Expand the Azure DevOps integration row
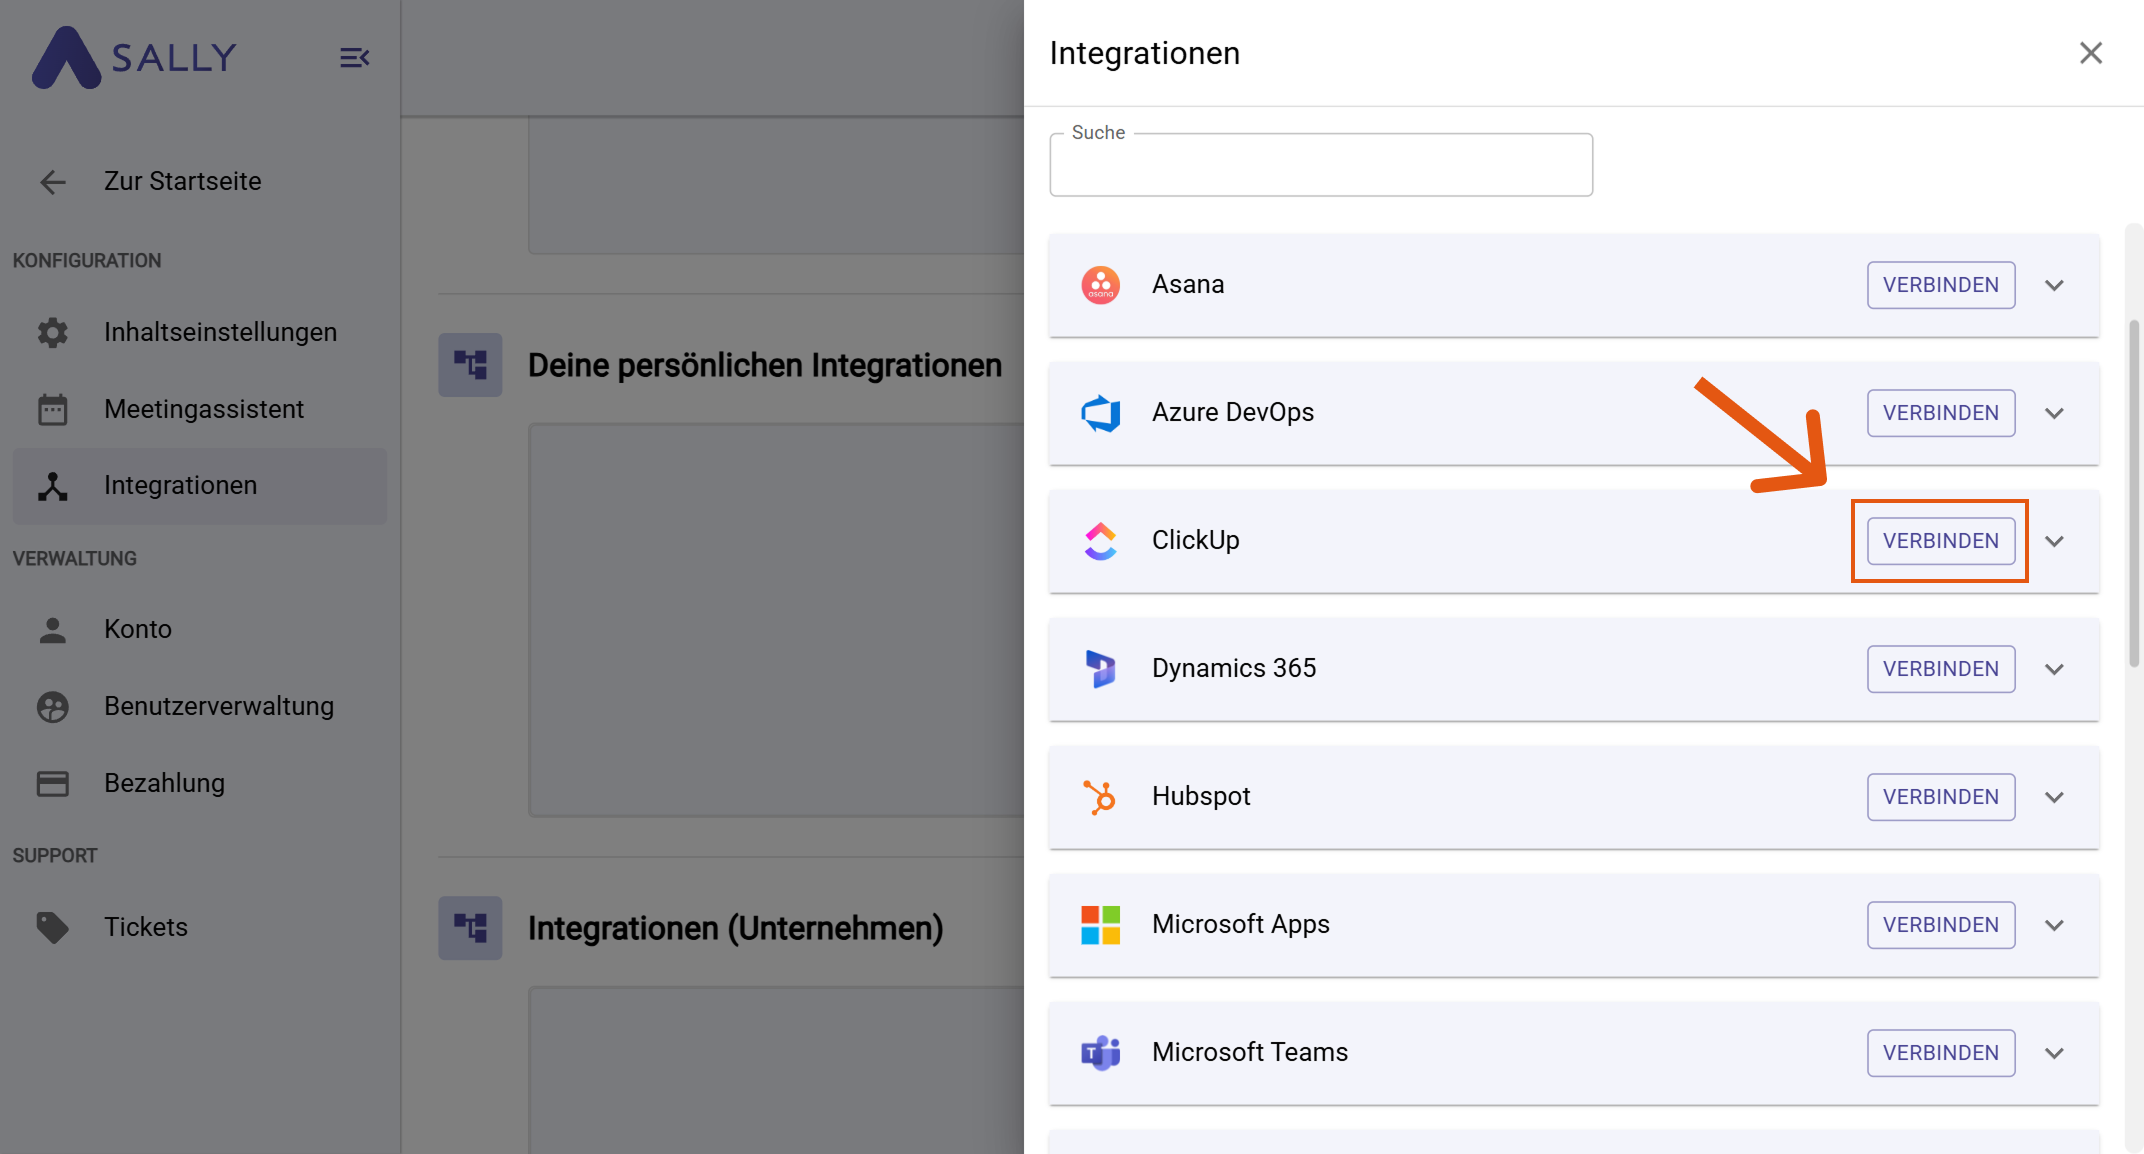2144x1154 pixels. (2055, 414)
